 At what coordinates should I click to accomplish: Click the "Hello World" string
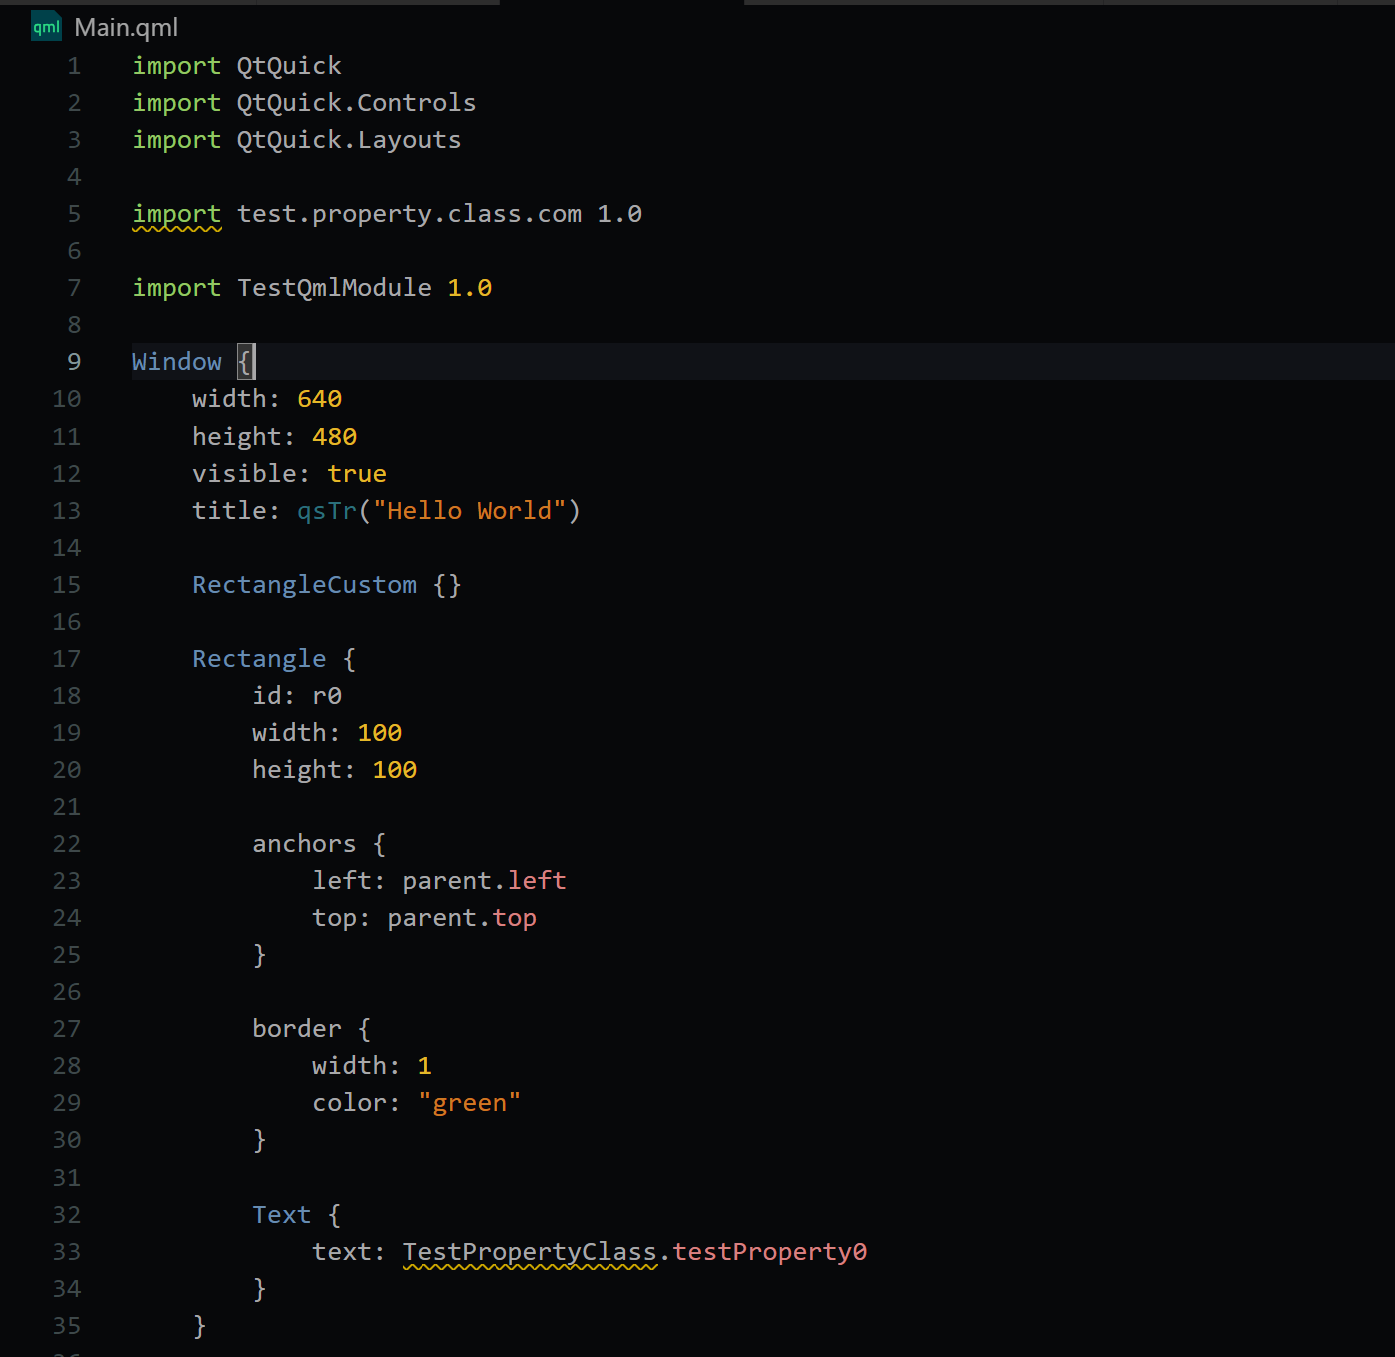coord(470,511)
